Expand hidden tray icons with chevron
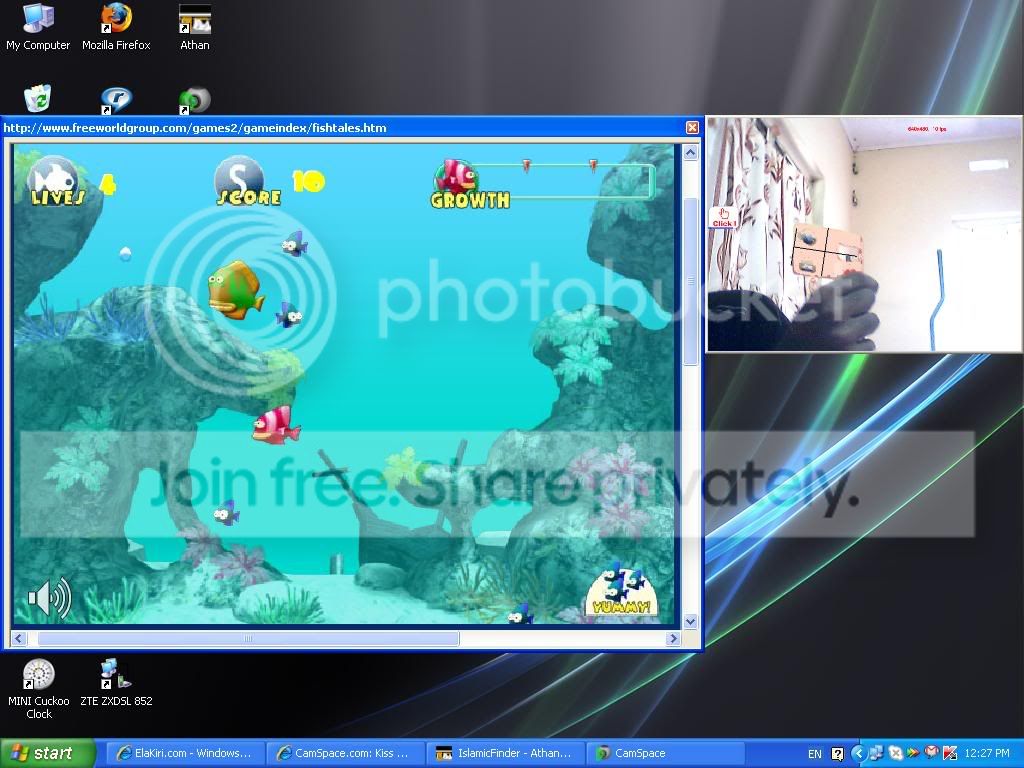This screenshot has width=1024, height=768. 859,754
